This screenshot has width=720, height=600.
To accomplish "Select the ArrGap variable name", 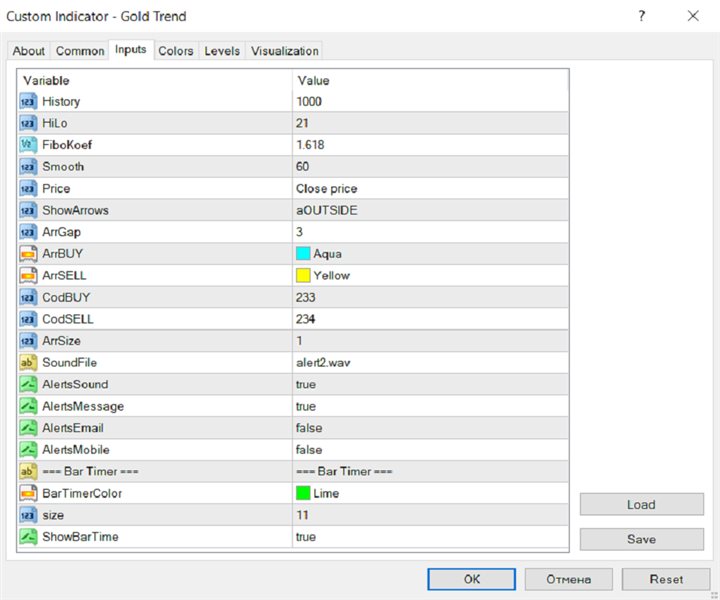I will click(62, 232).
